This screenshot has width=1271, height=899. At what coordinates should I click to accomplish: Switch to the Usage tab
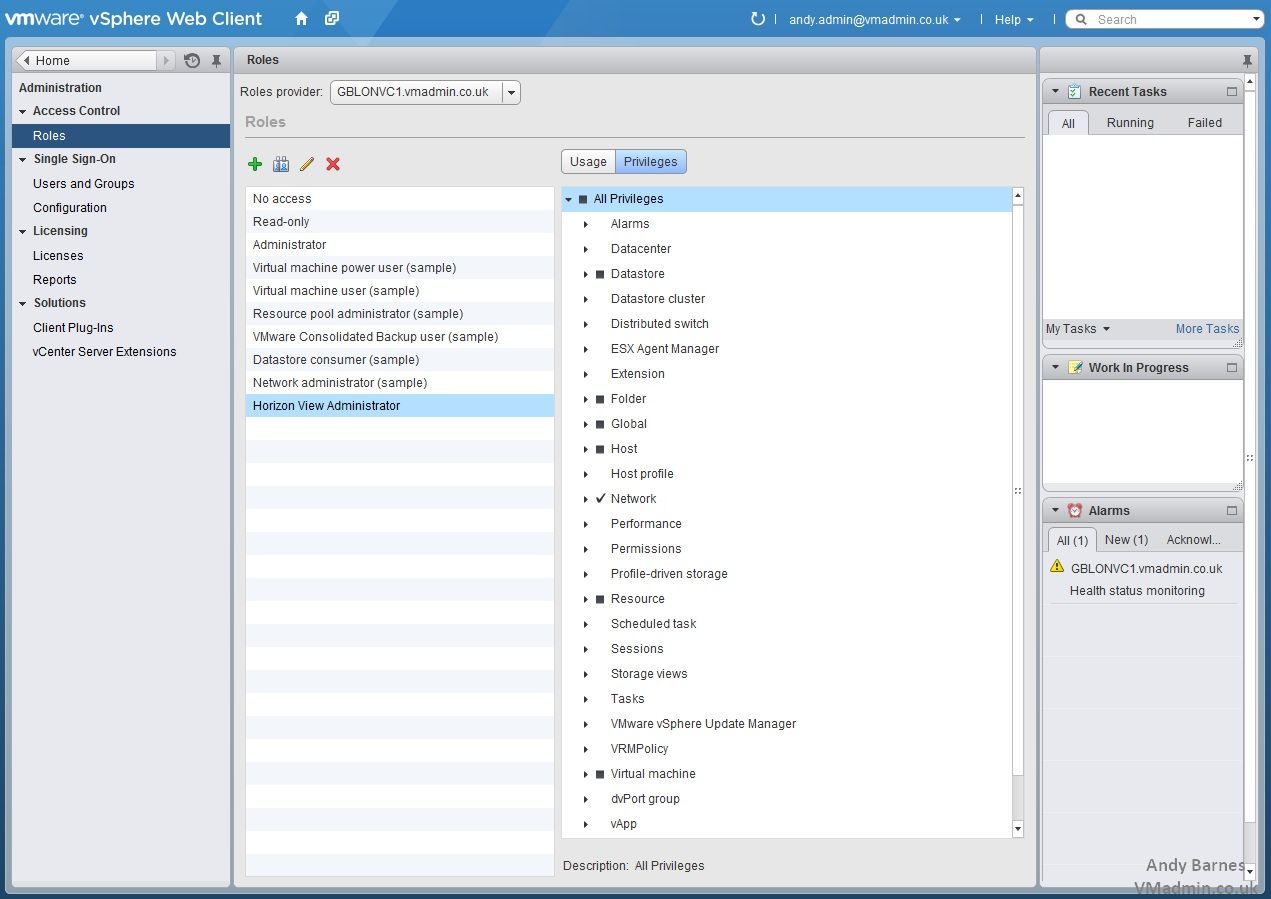click(x=588, y=162)
